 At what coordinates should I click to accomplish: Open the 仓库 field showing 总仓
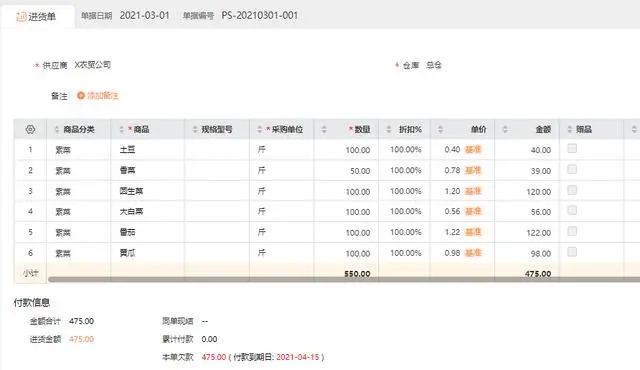point(434,65)
